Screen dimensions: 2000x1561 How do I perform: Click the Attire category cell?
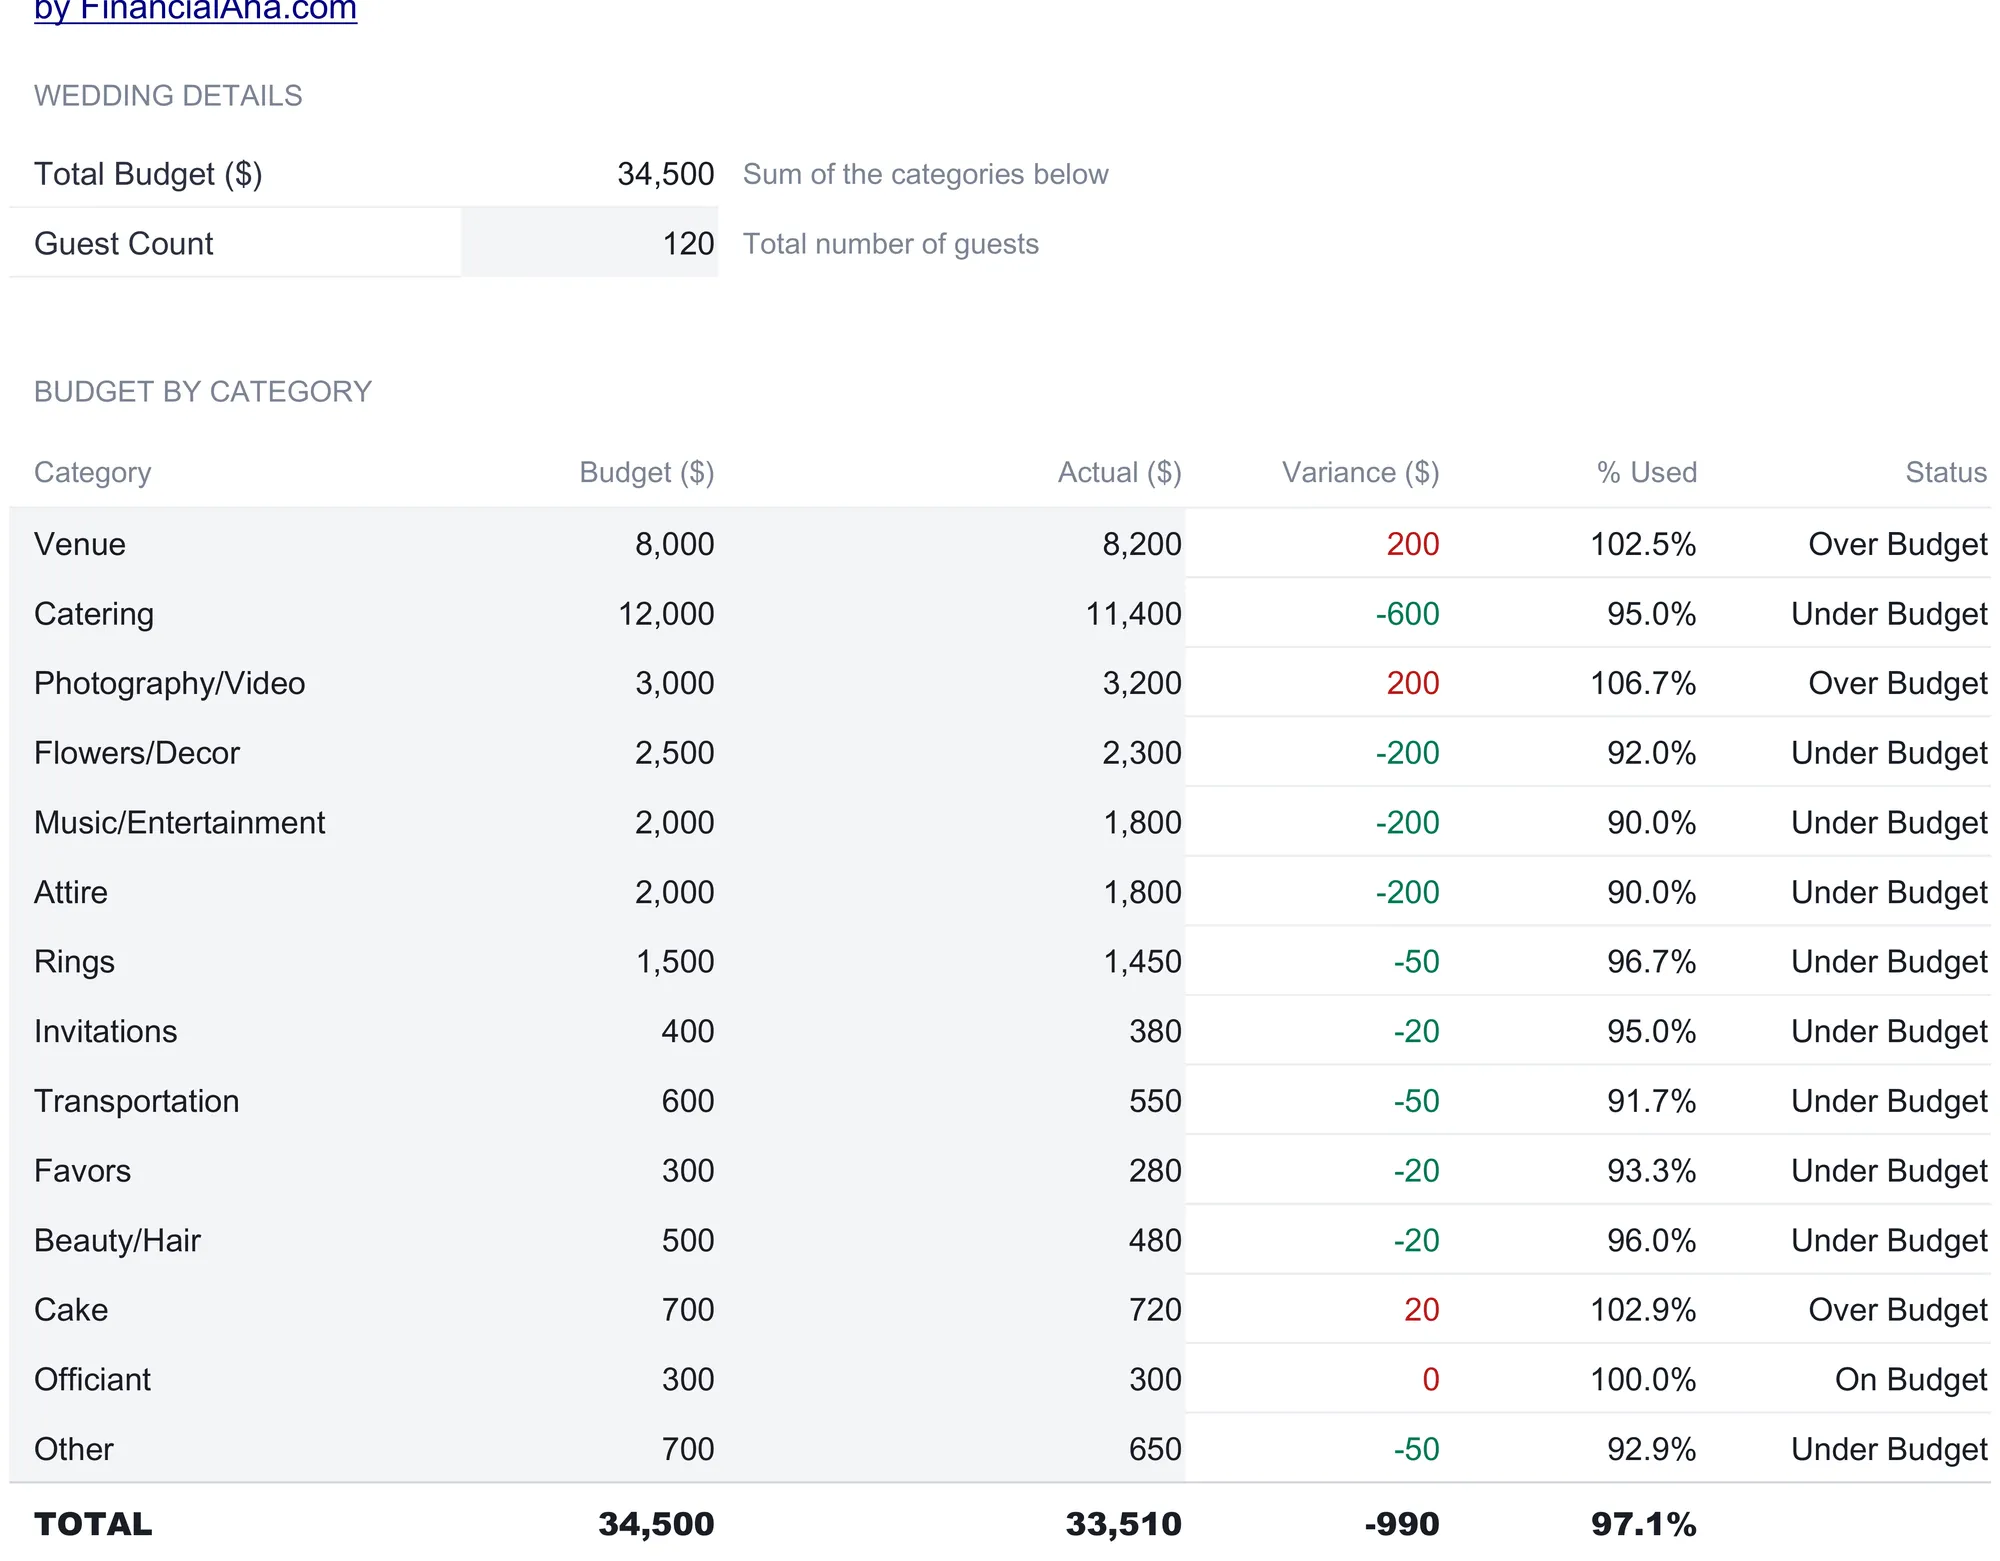pyautogui.click(x=71, y=892)
